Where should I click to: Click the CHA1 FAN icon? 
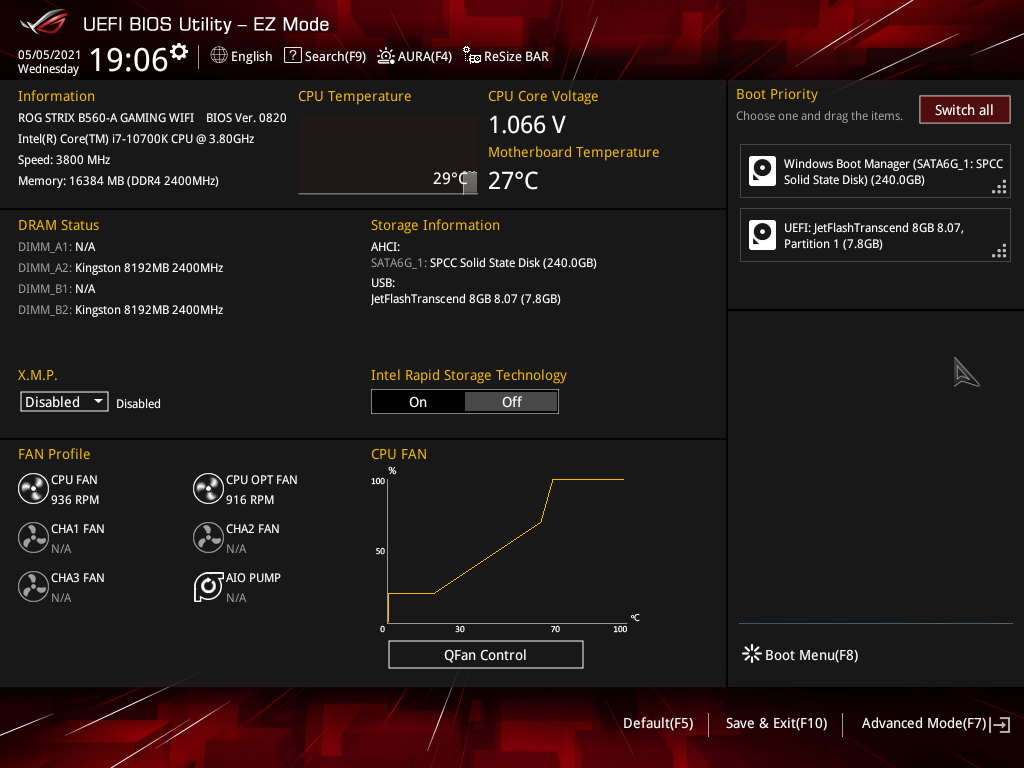(33, 538)
